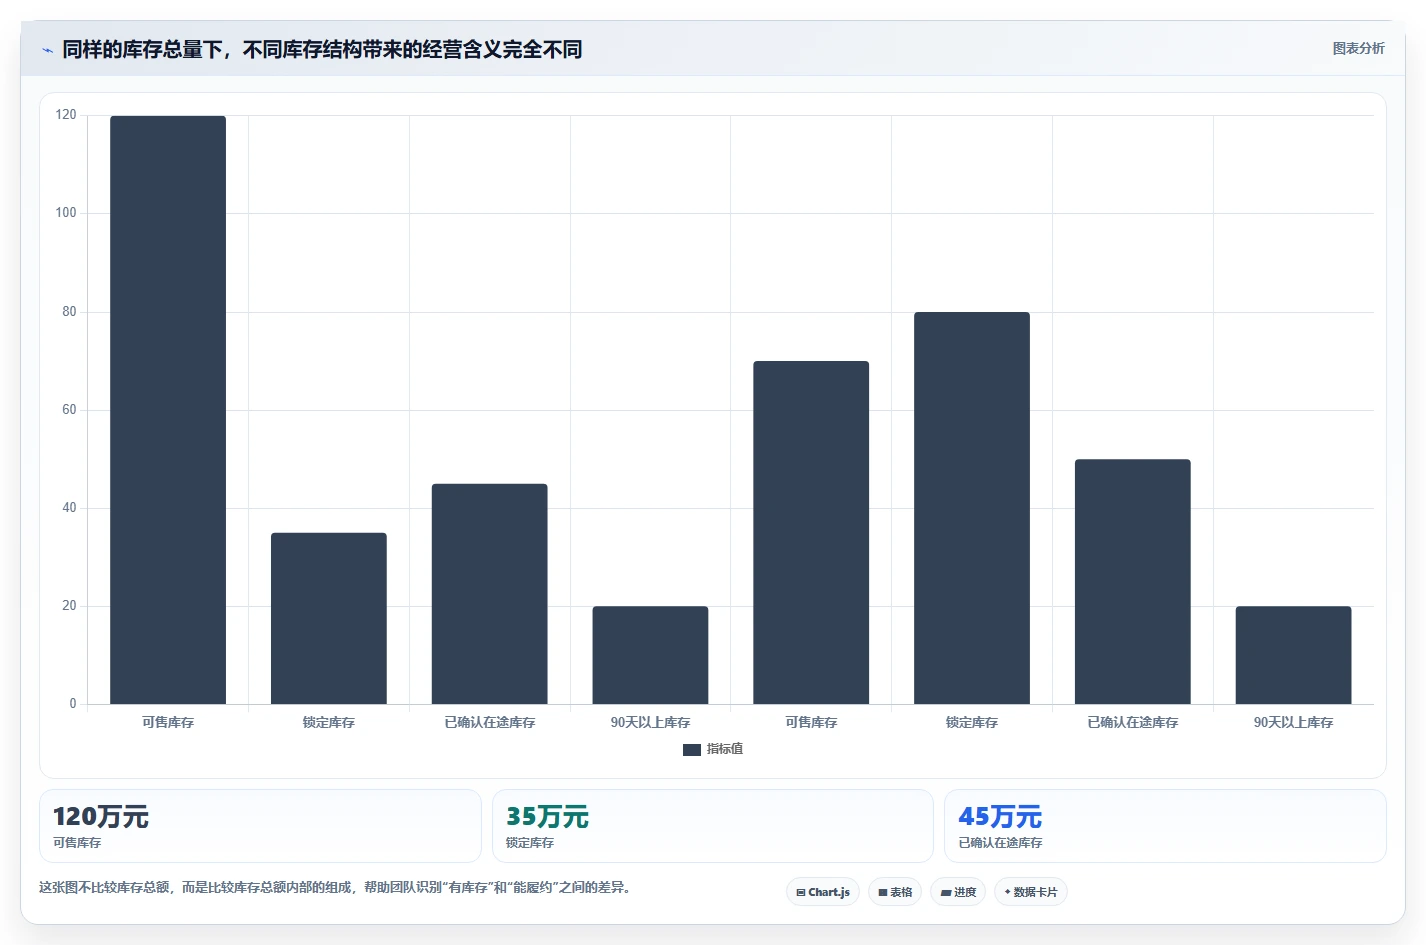The width and height of the screenshot is (1426, 945).
Task: Click the 120 y-axis label
Action: click(x=66, y=115)
